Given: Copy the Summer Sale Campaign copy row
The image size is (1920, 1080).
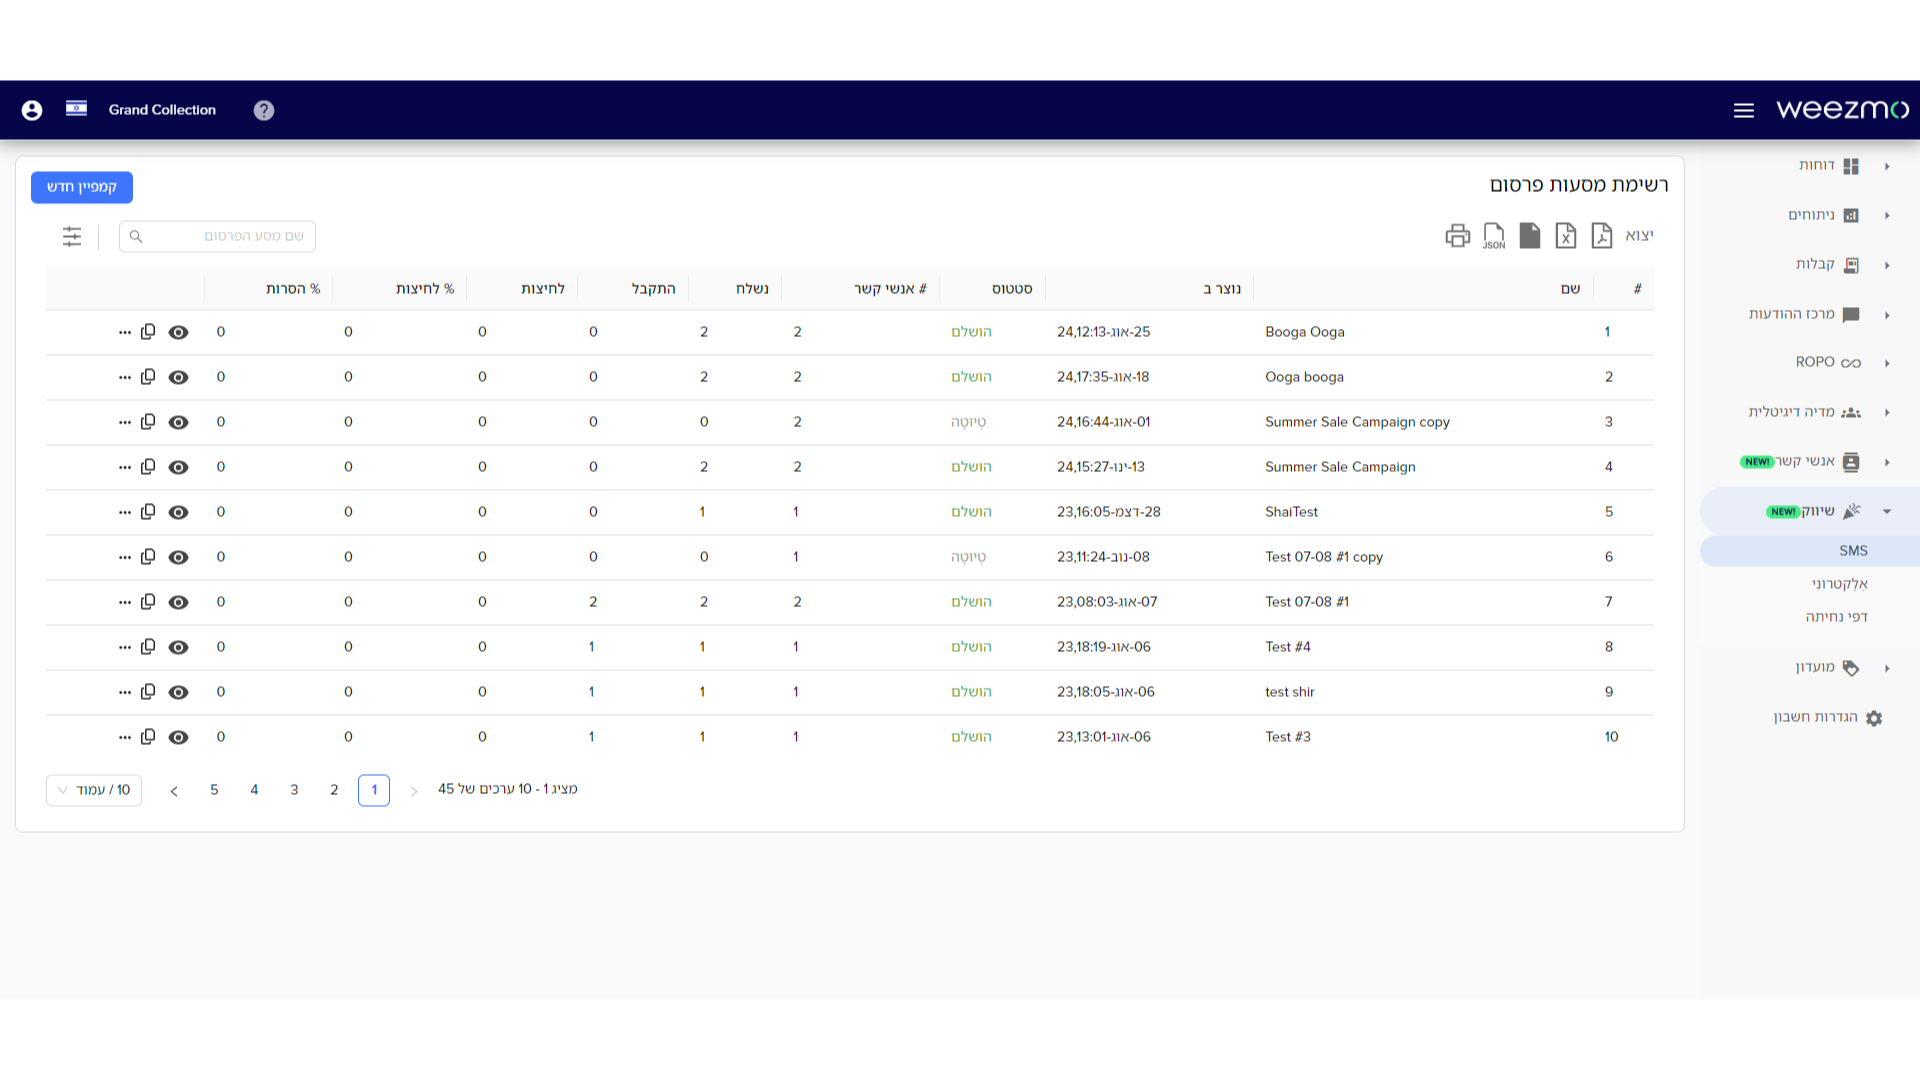Looking at the screenshot, I should tap(148, 422).
